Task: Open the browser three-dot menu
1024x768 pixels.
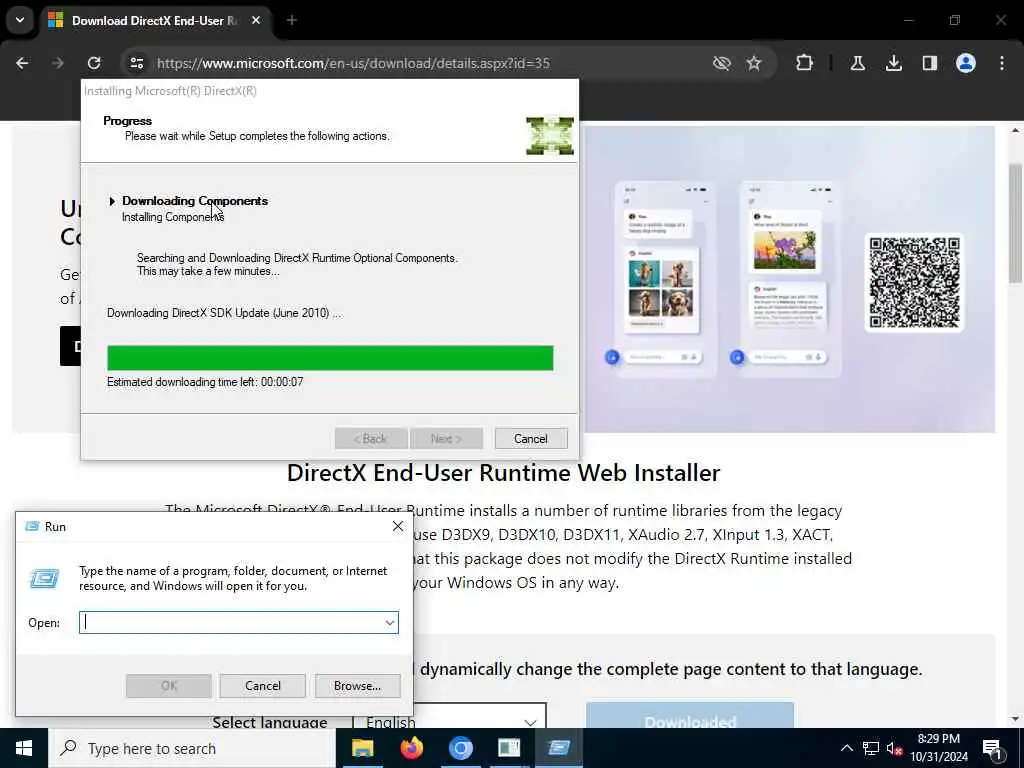Action: (1002, 63)
